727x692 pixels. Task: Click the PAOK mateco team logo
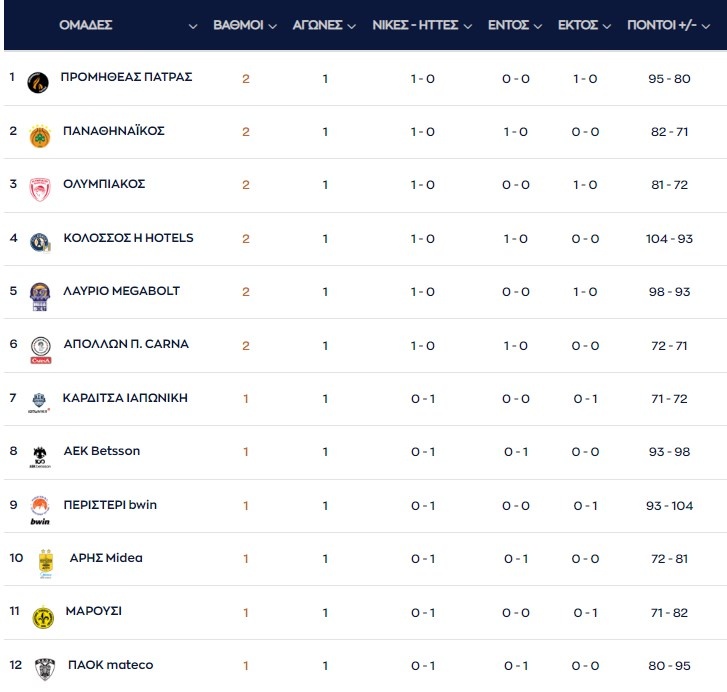(x=43, y=670)
